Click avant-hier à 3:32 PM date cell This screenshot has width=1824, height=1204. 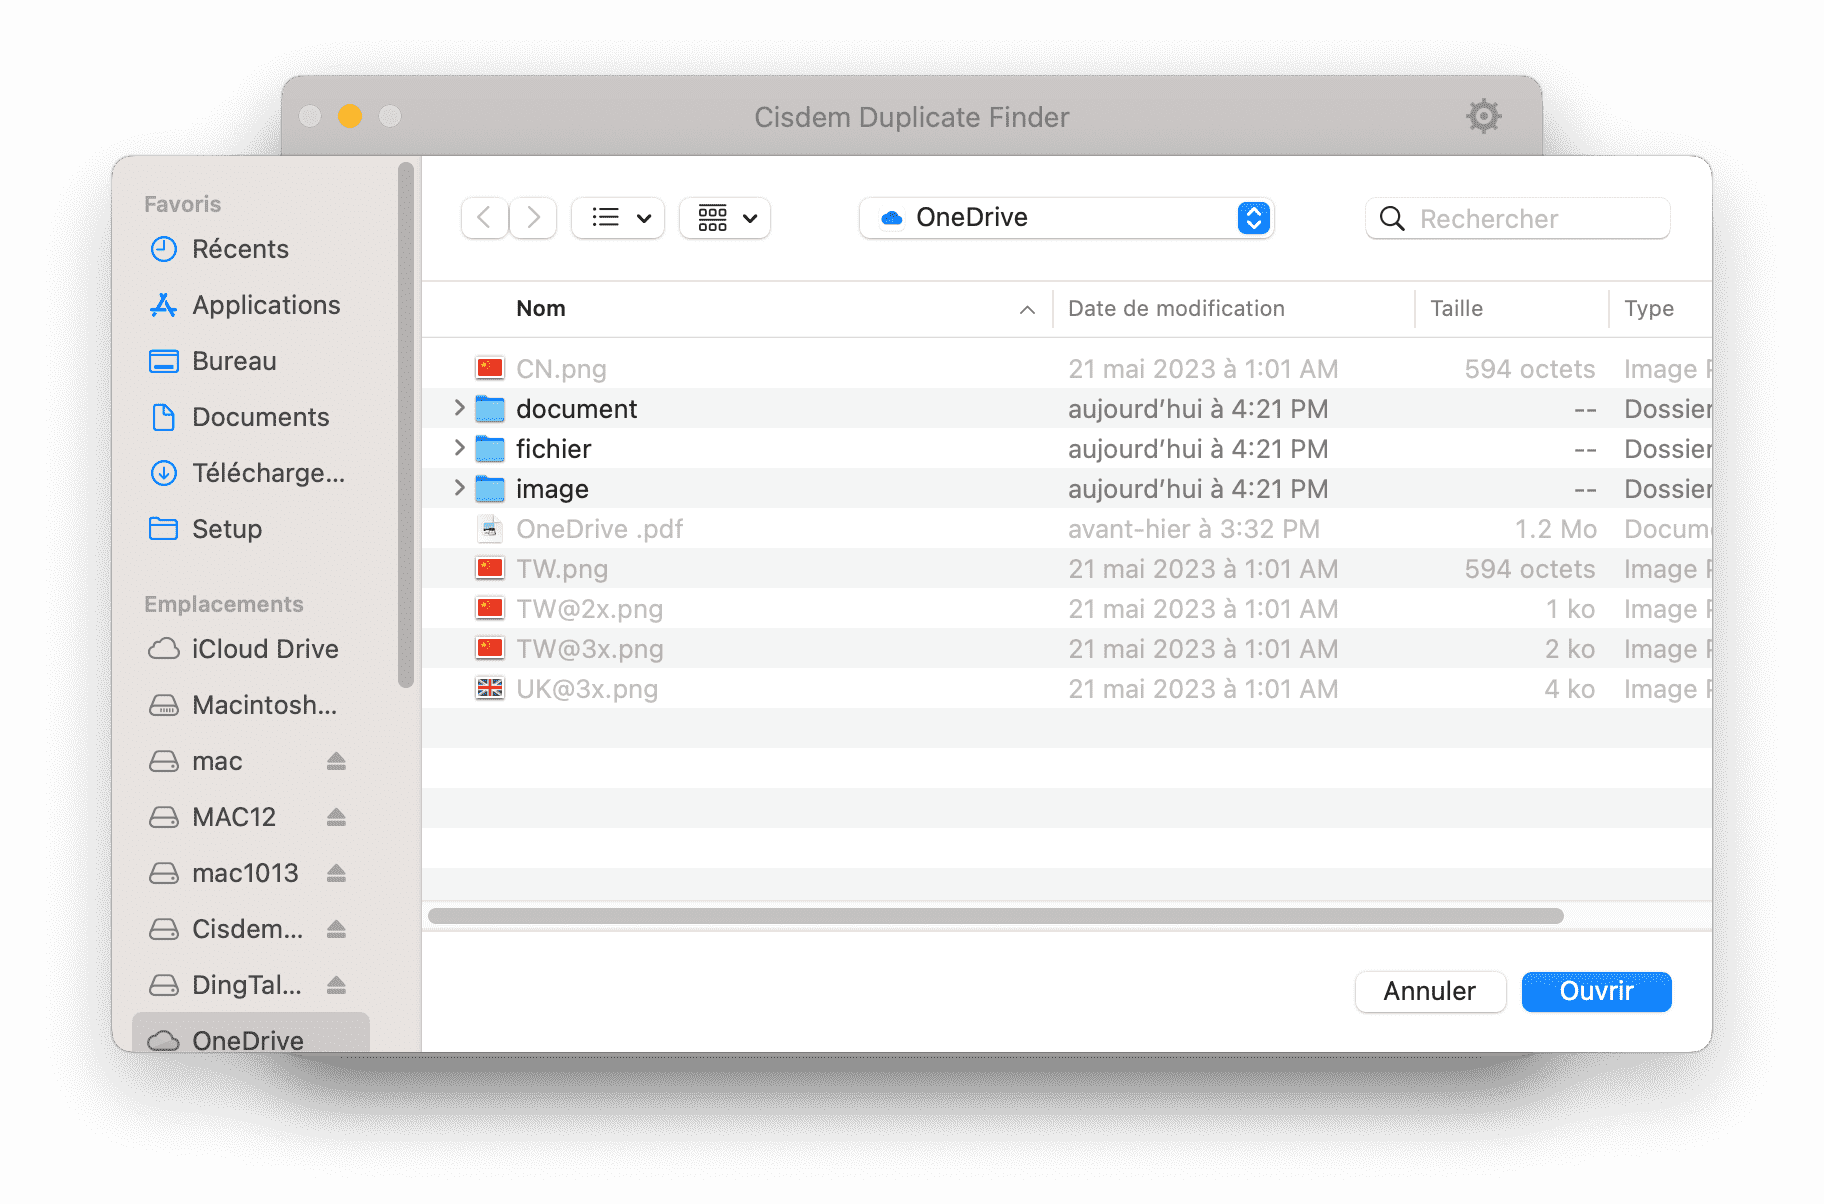click(1194, 529)
